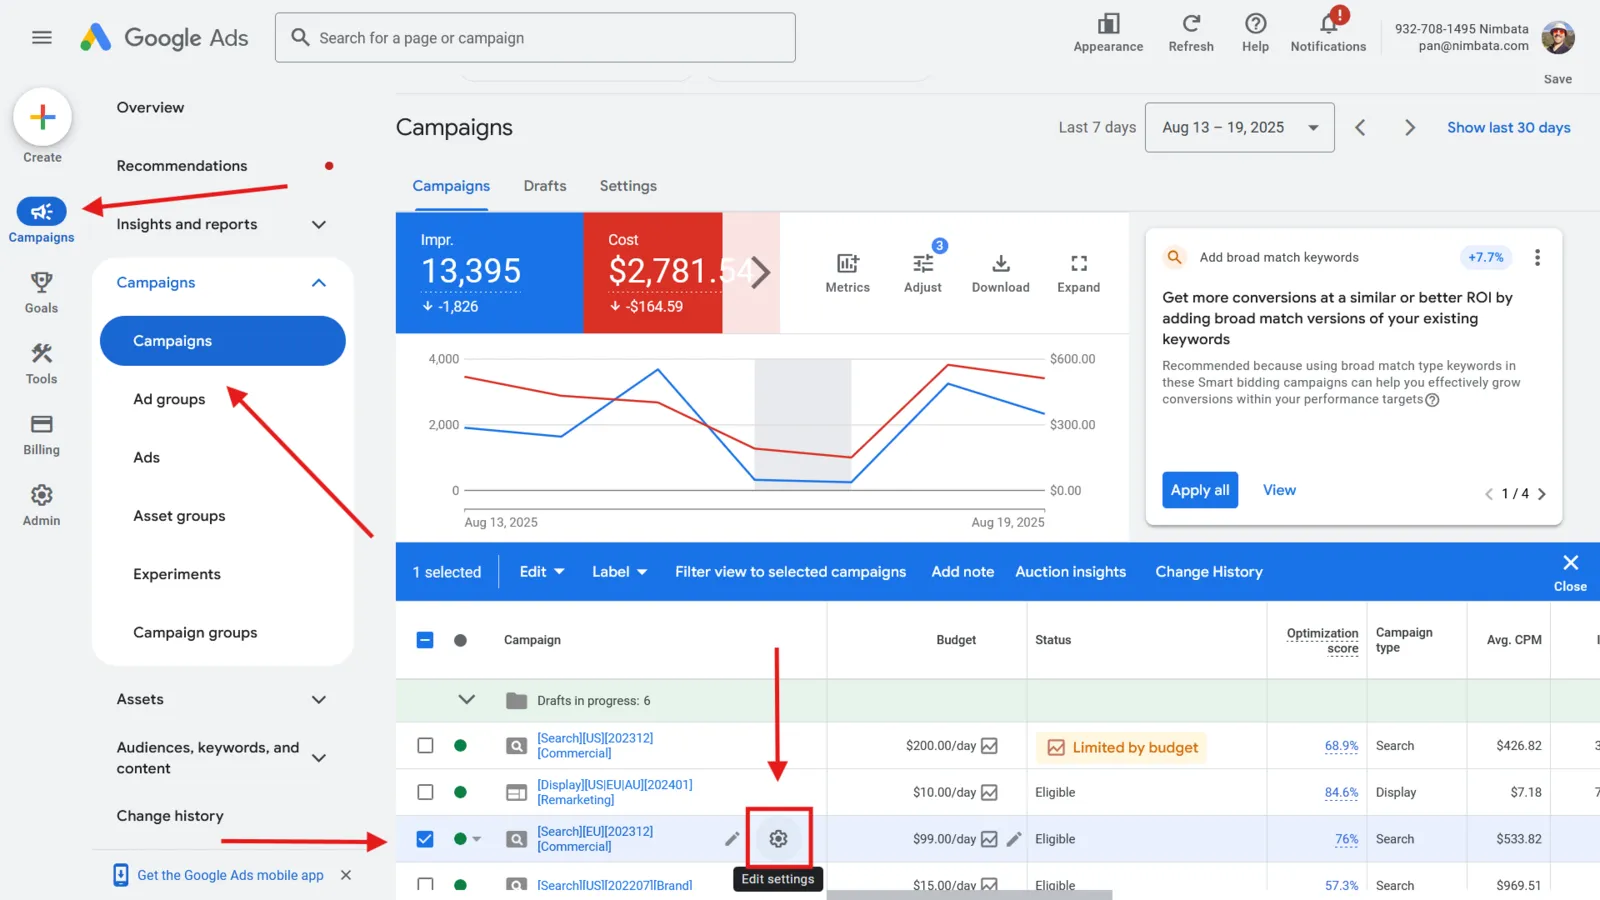Open the hamburger main menu
1600x900 pixels.
click(41, 38)
